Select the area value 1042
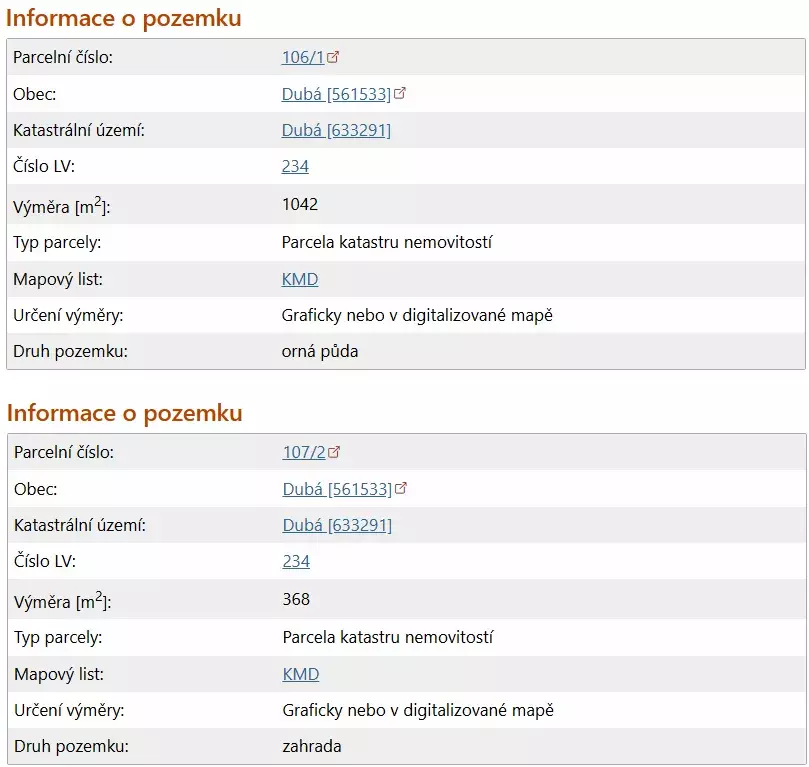 point(300,204)
